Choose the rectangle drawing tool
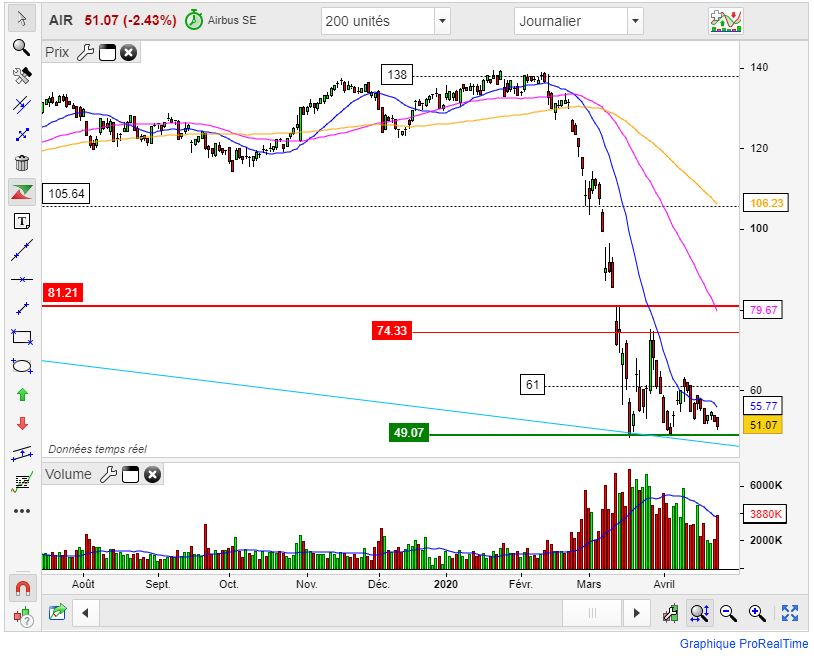Image resolution: width=814 pixels, height=660 pixels. (x=21, y=336)
